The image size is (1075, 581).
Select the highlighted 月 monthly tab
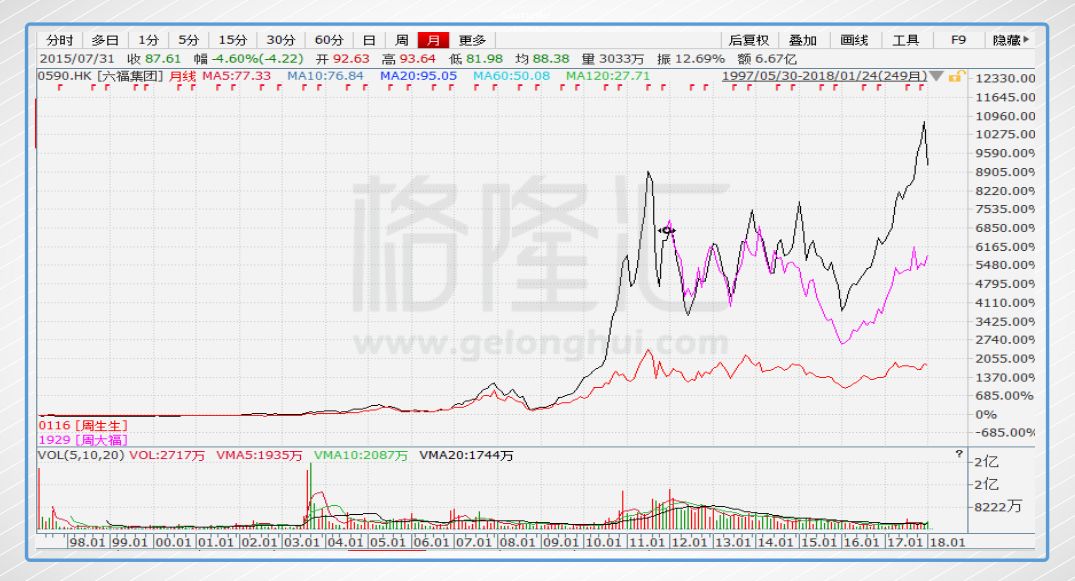click(x=434, y=40)
